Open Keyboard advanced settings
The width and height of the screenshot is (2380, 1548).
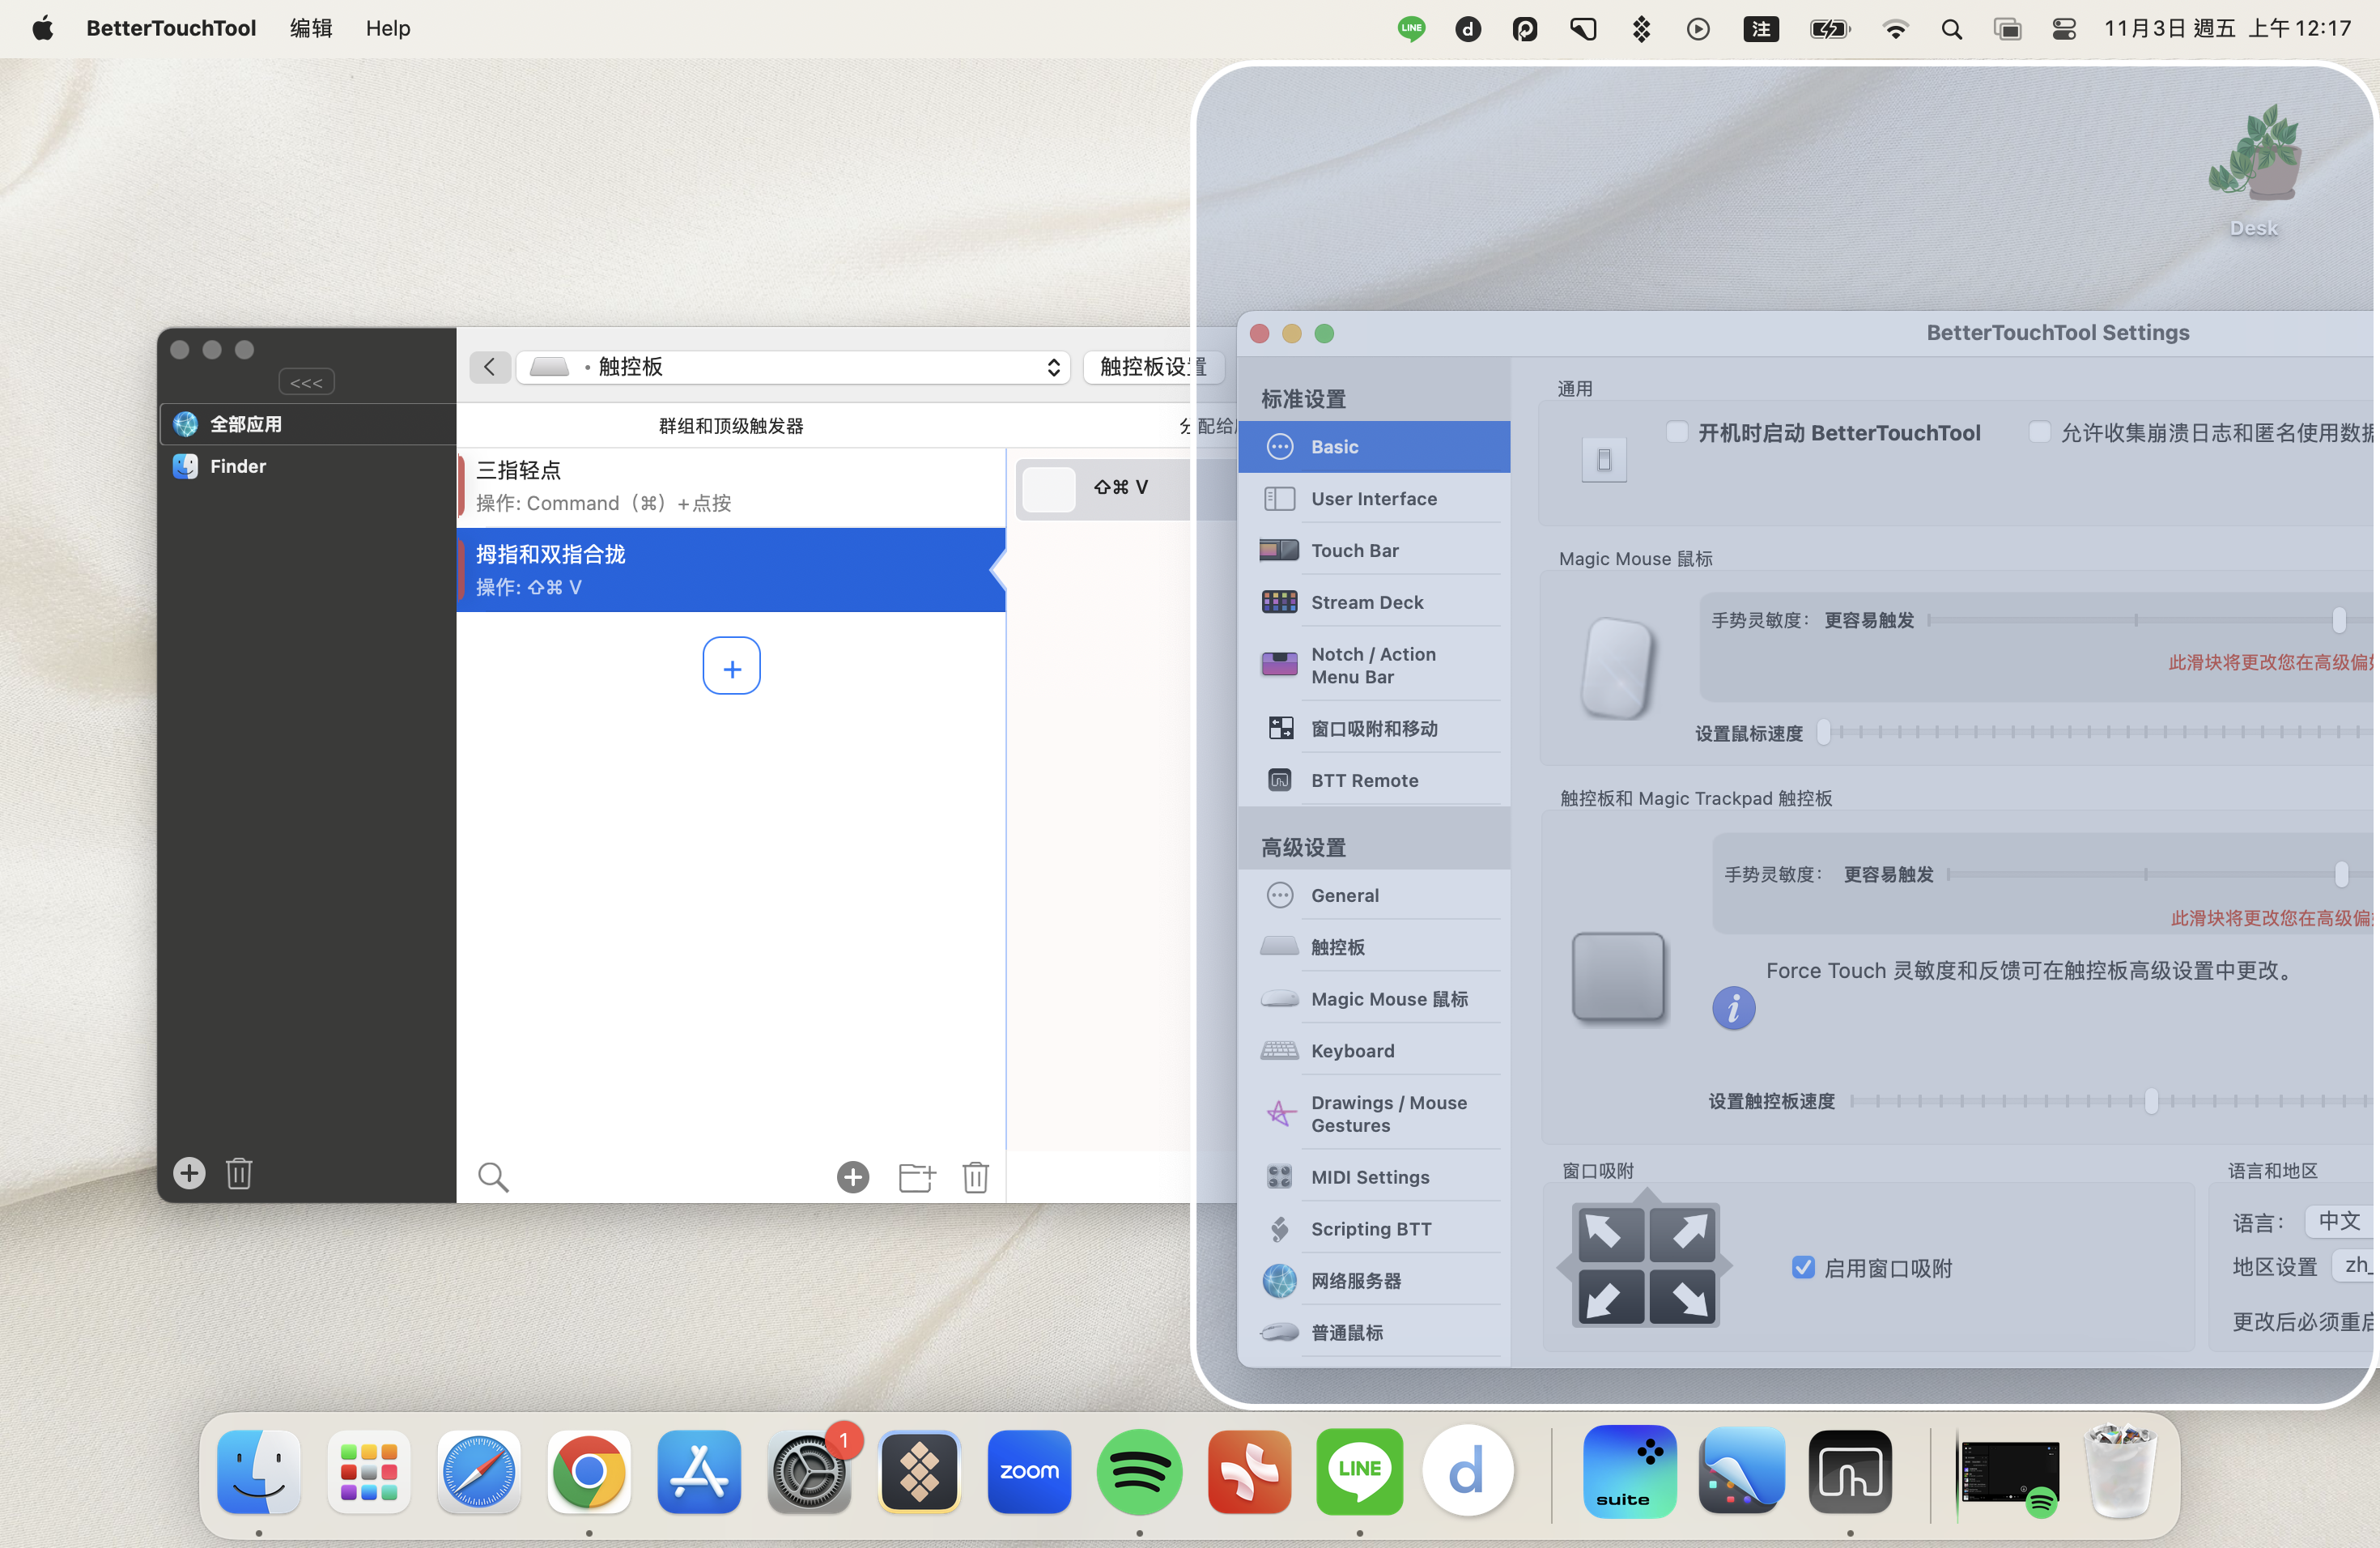(1374, 1051)
